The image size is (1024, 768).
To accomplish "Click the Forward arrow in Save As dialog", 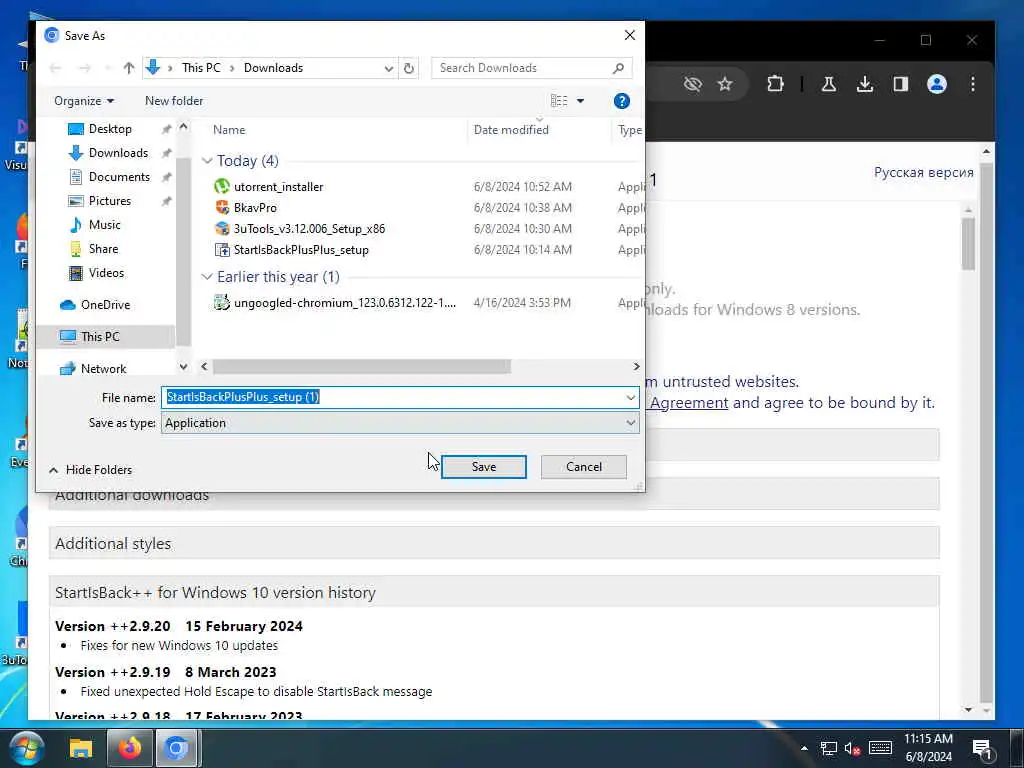I will 84,68.
